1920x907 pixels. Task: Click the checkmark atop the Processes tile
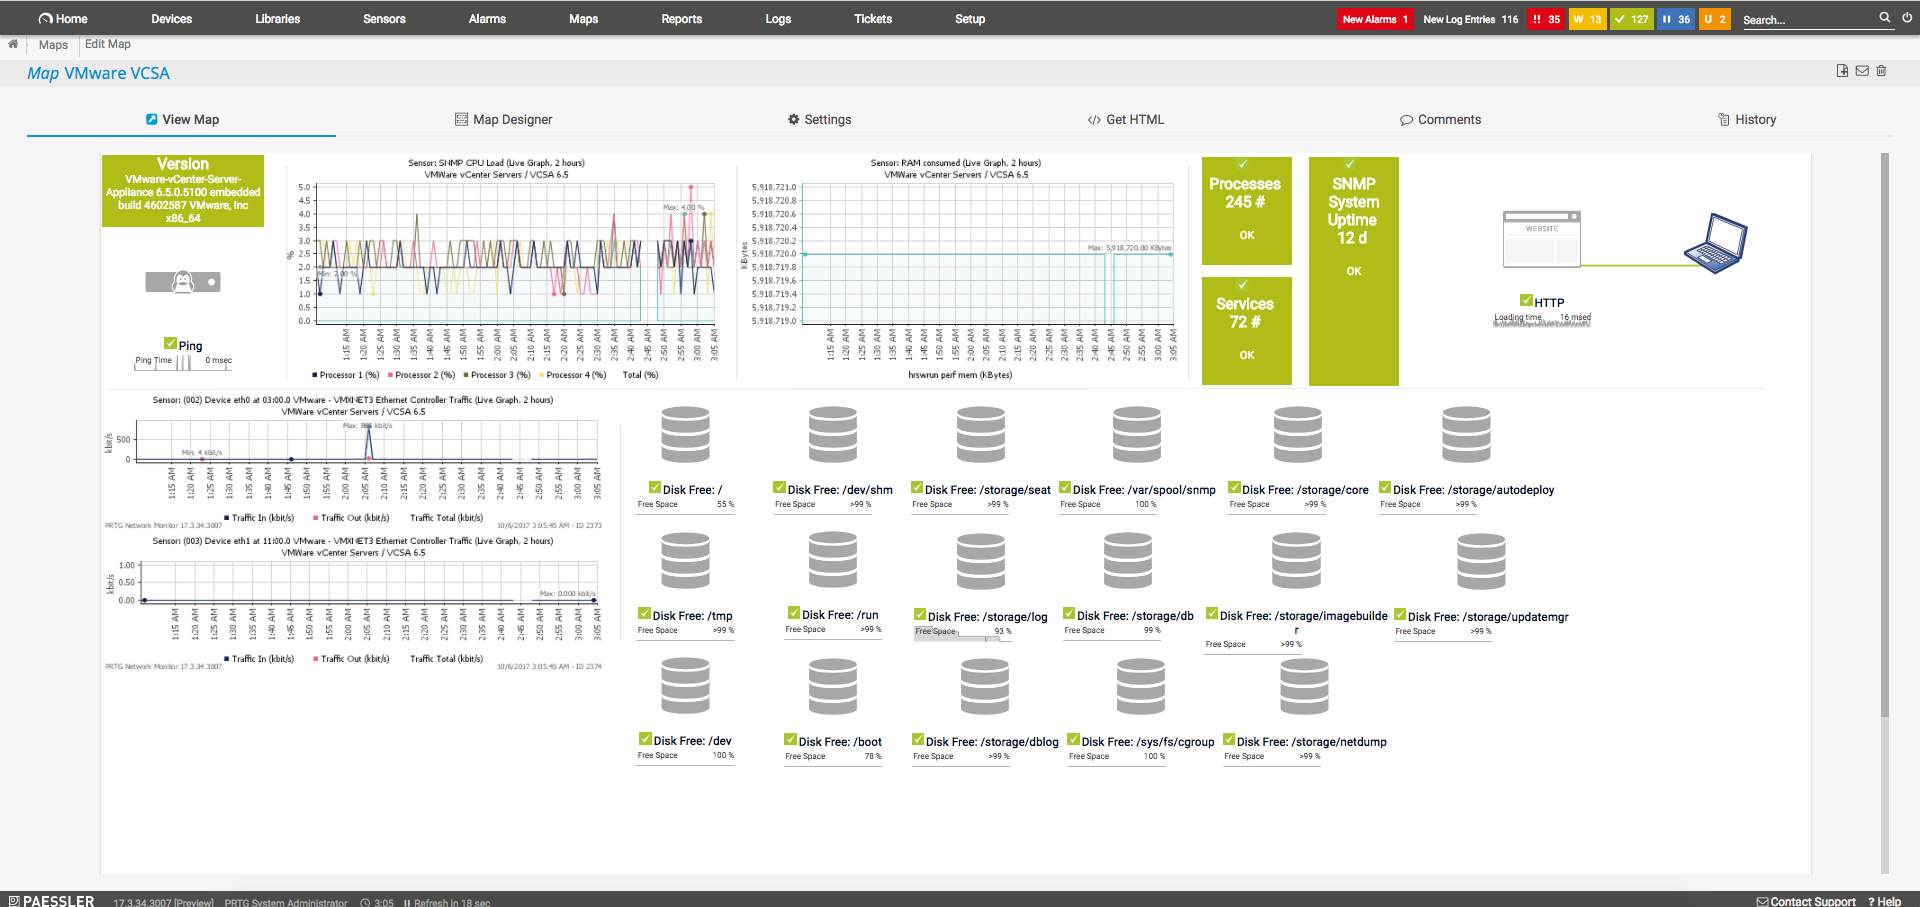pyautogui.click(x=1243, y=164)
